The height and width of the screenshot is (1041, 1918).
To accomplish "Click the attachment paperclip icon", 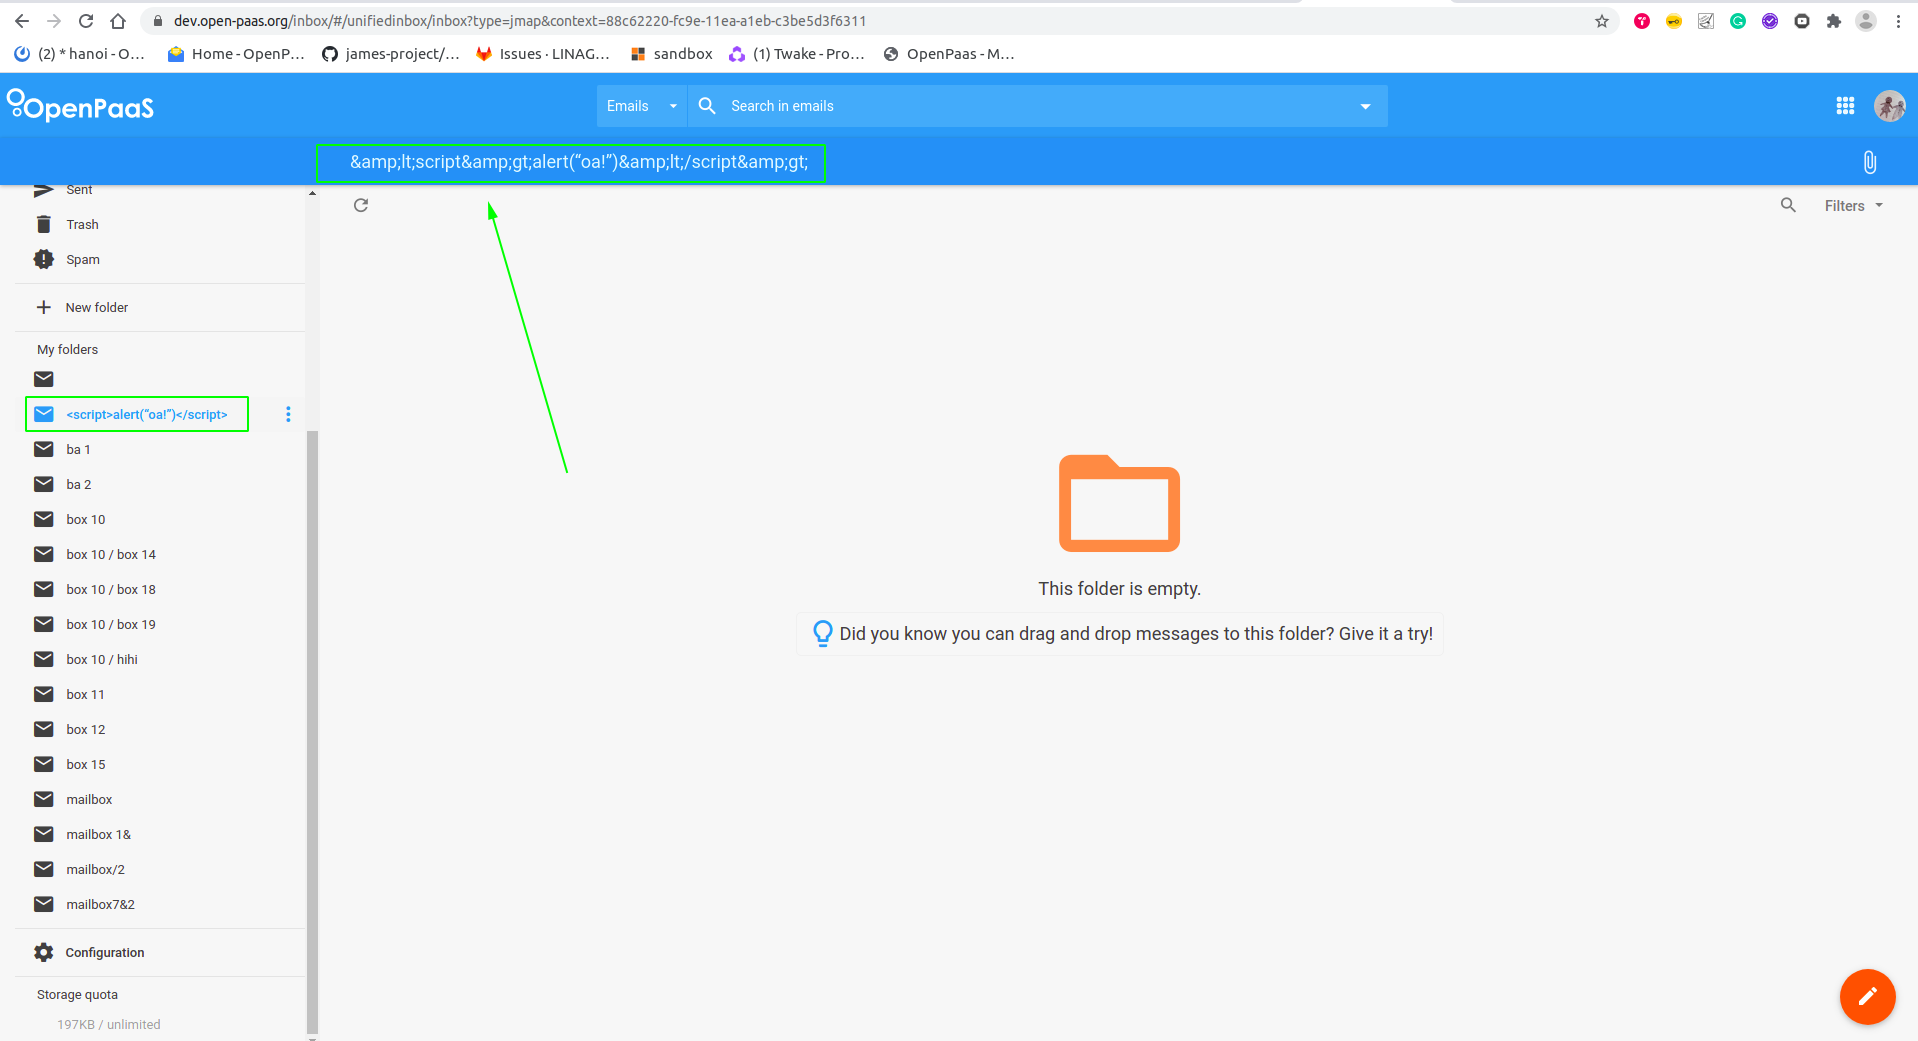I will click(1868, 161).
